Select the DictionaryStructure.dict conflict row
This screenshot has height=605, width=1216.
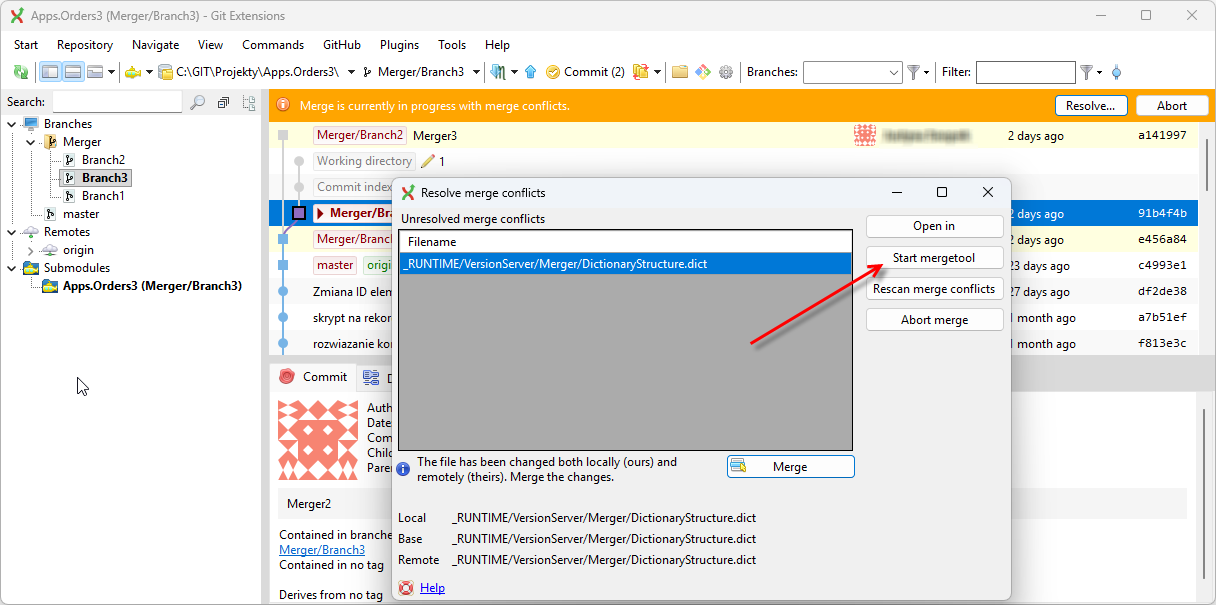pos(625,262)
